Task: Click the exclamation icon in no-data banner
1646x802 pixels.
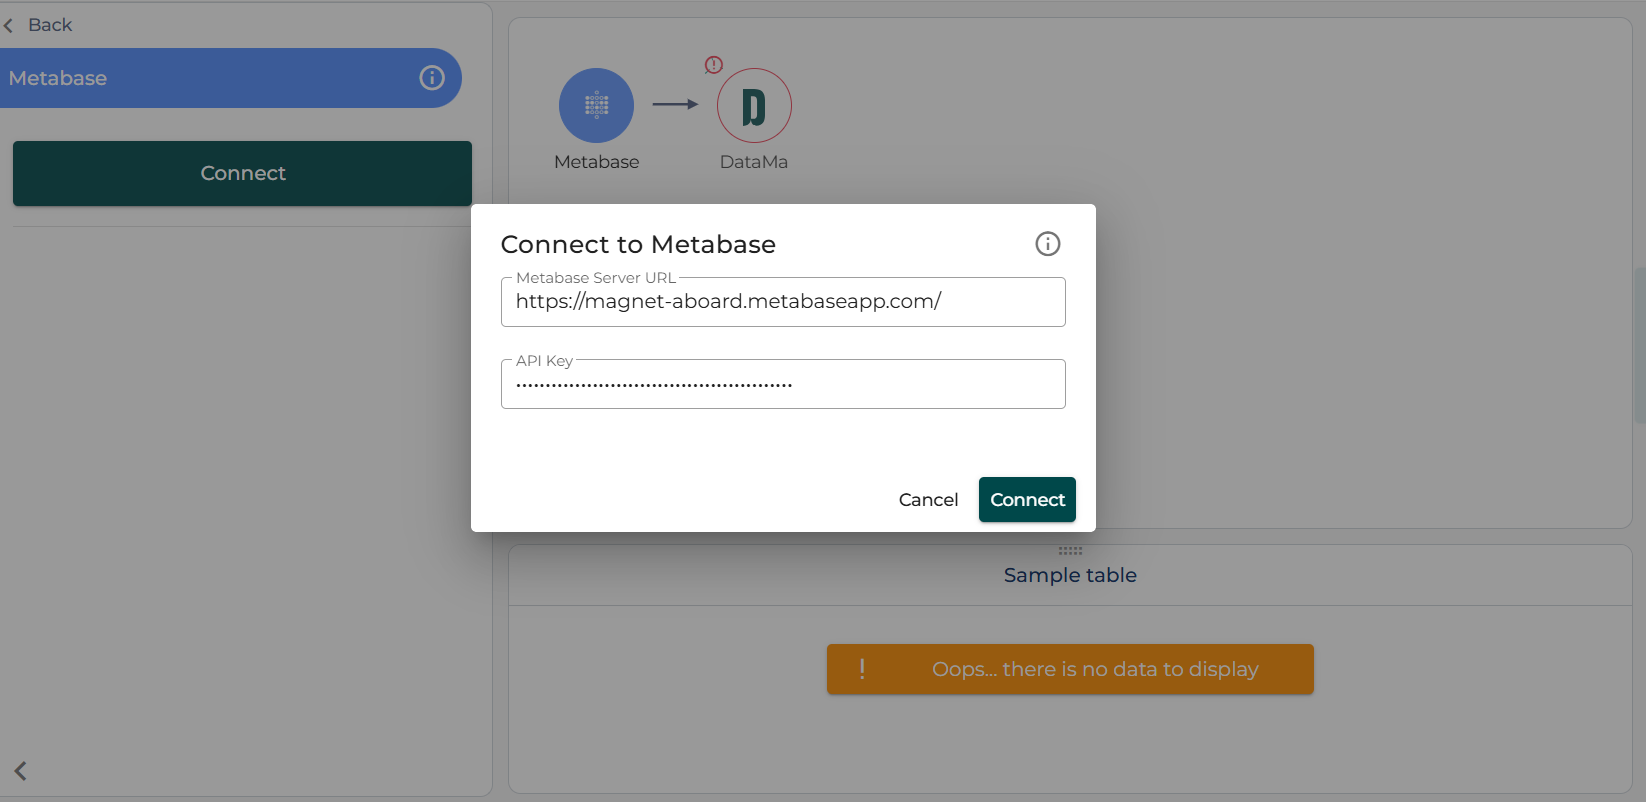Action: coord(862,669)
